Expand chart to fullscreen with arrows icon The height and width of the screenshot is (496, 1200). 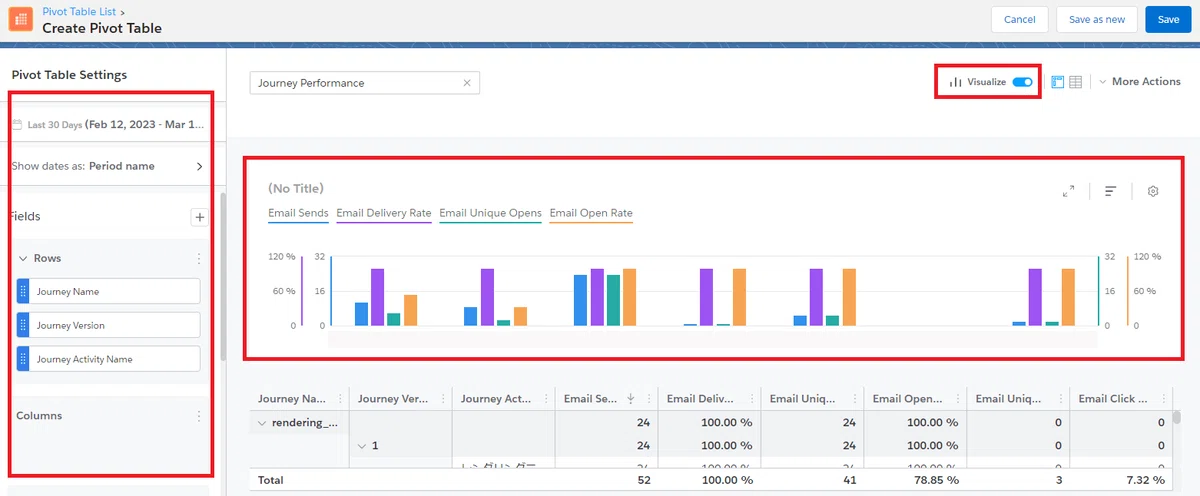click(1069, 191)
